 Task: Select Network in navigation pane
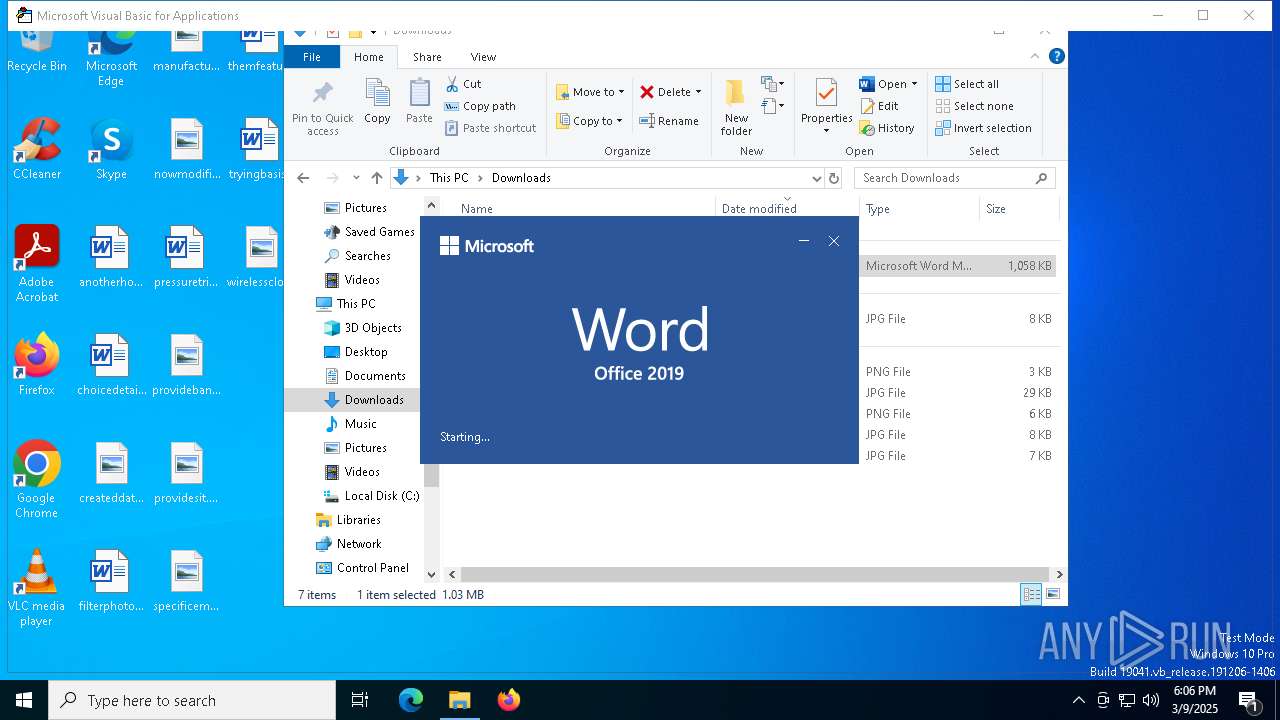click(x=348, y=544)
